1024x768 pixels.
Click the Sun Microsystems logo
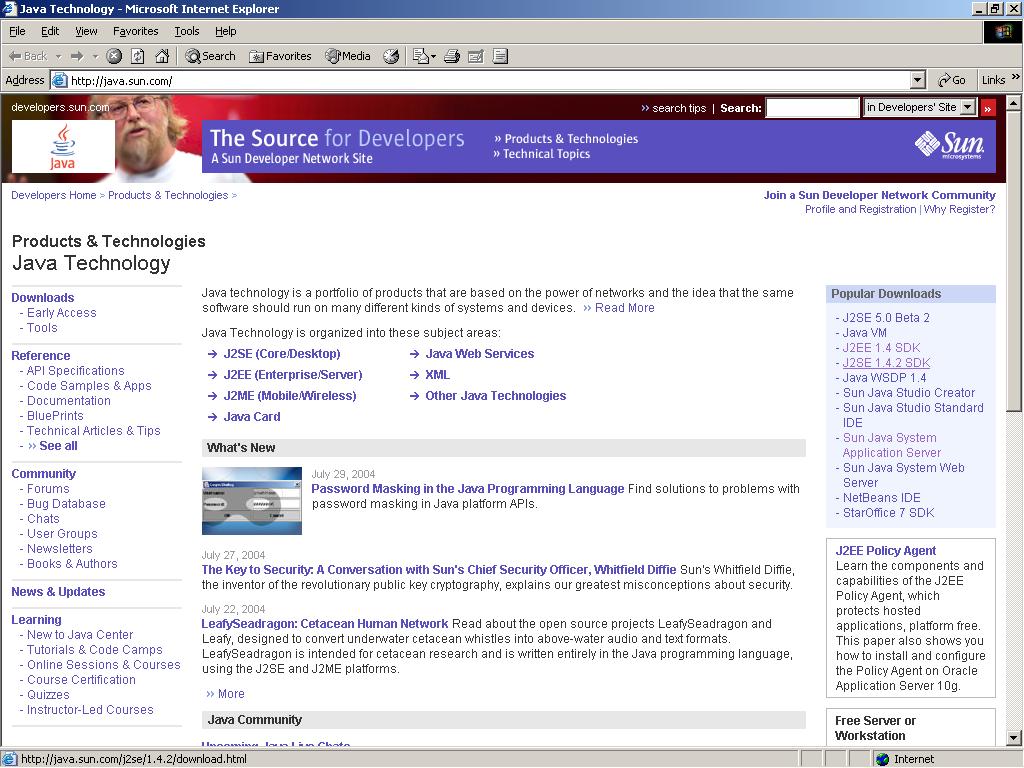pyautogui.click(x=950, y=144)
